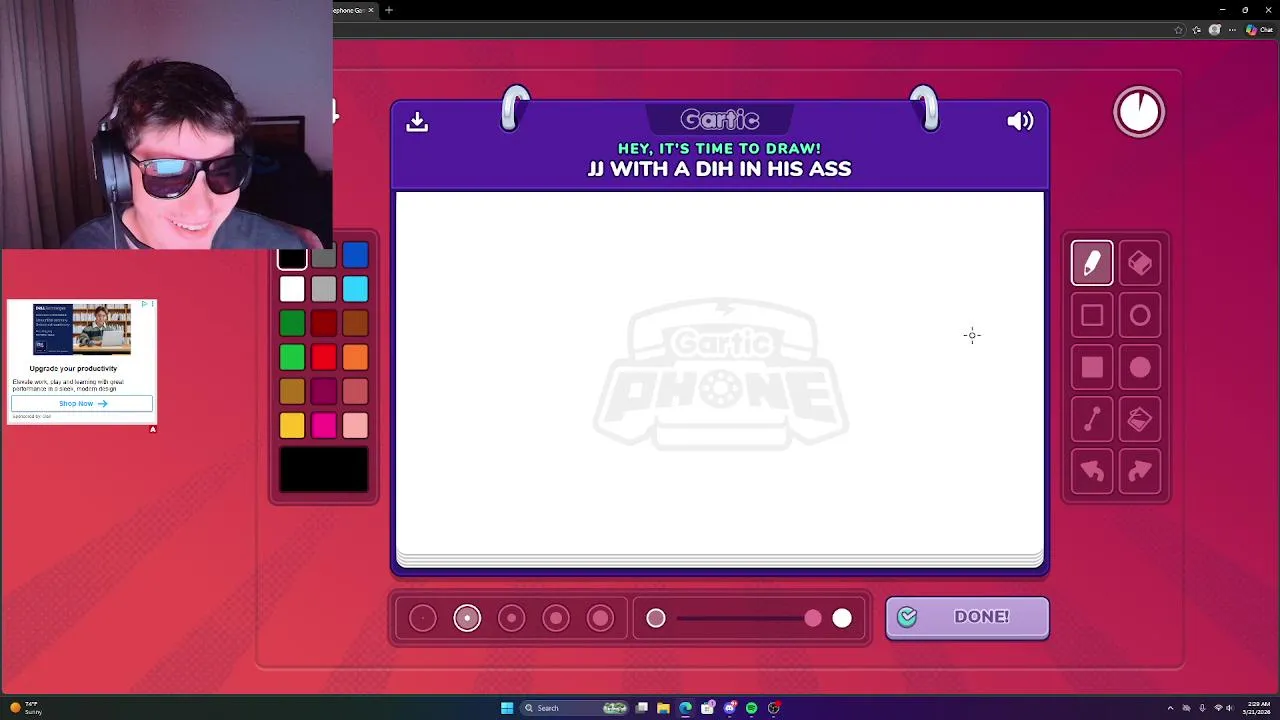Click the white drawing canvas
1280x720 pixels.
tap(720, 373)
